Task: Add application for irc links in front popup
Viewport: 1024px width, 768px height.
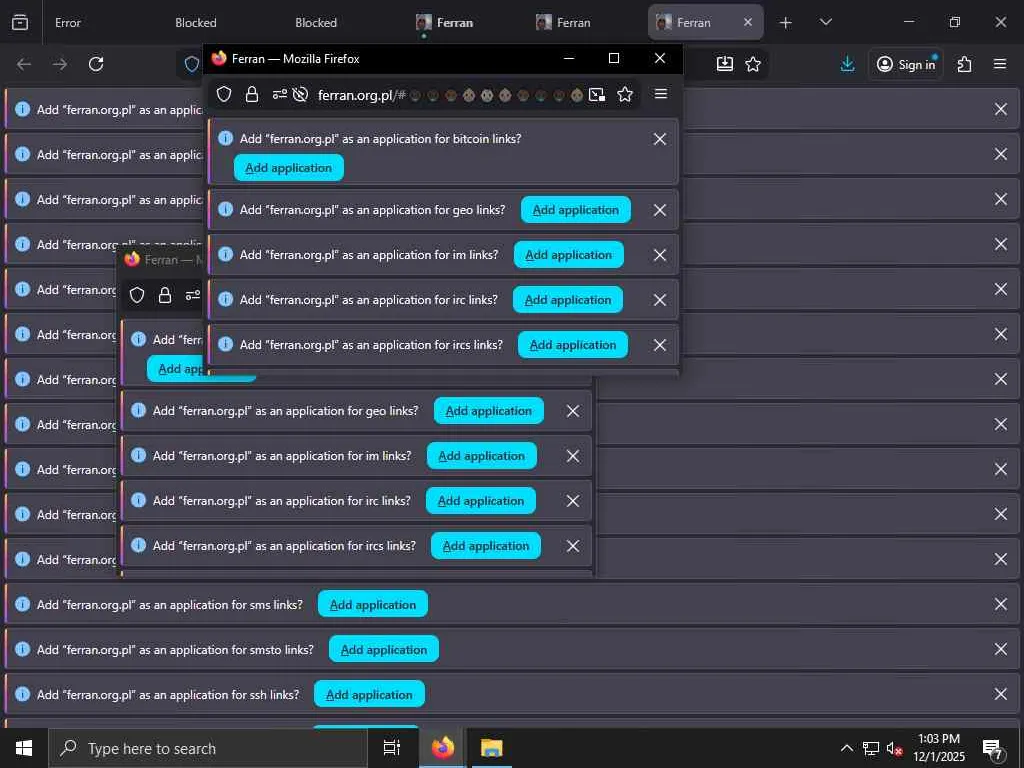Action: click(568, 300)
